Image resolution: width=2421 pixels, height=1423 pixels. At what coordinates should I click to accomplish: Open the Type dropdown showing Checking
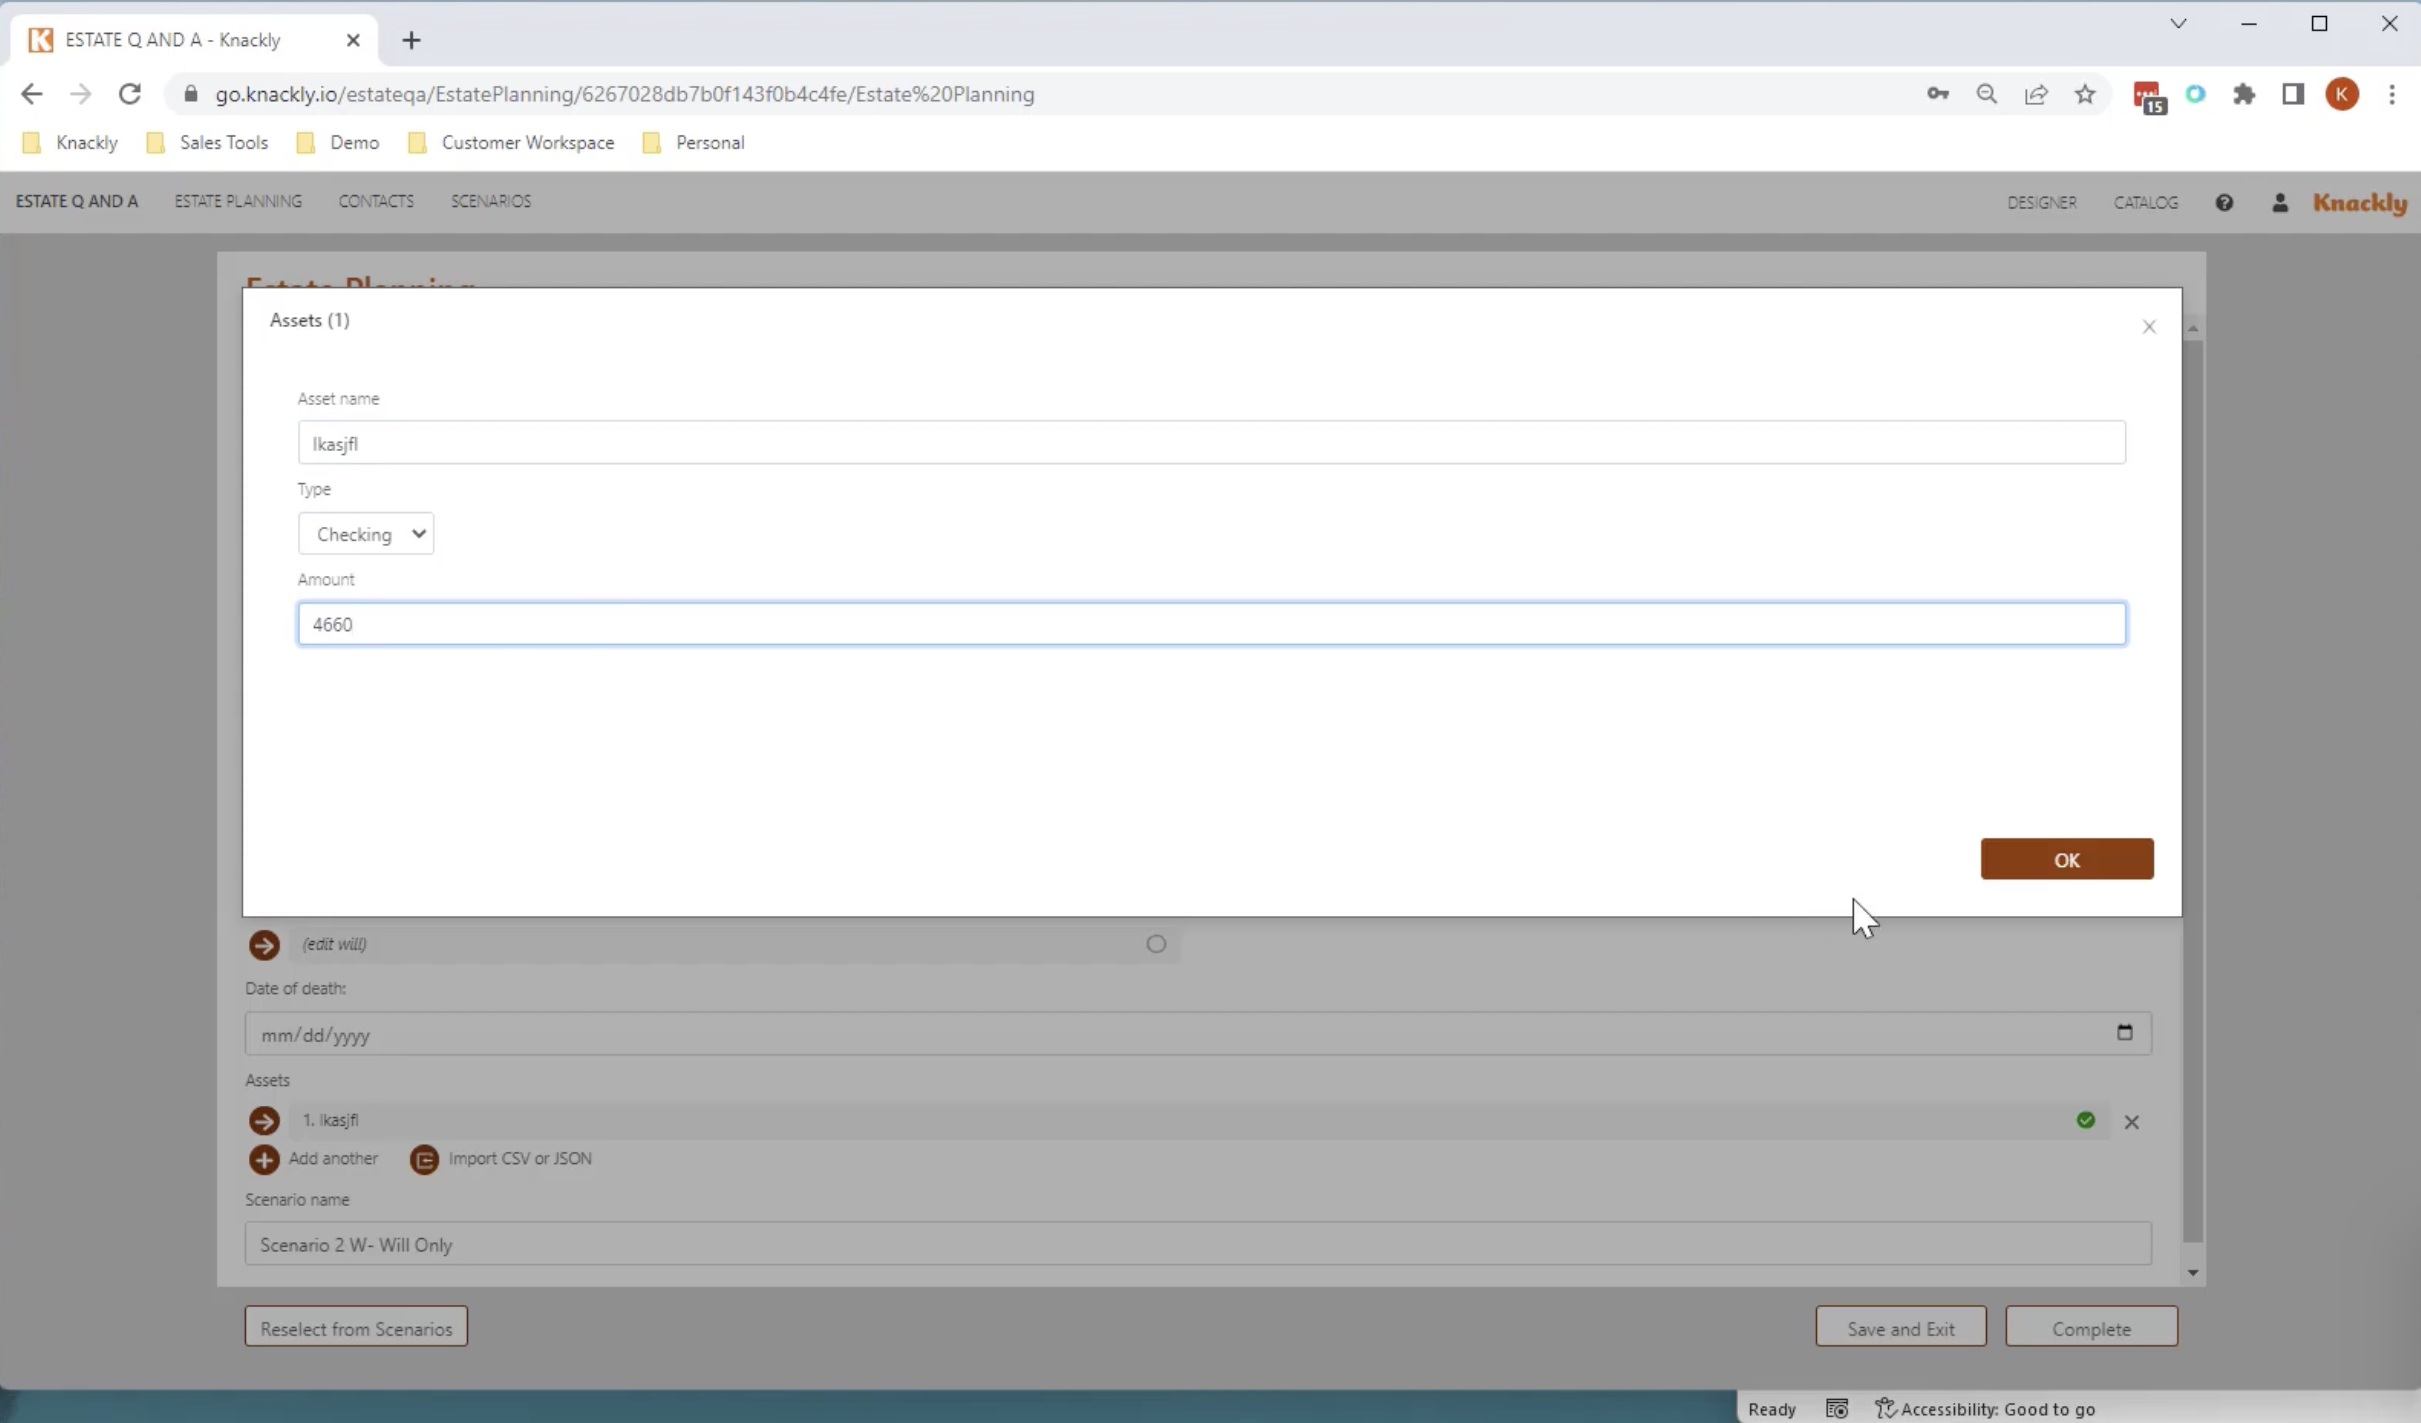tap(366, 533)
